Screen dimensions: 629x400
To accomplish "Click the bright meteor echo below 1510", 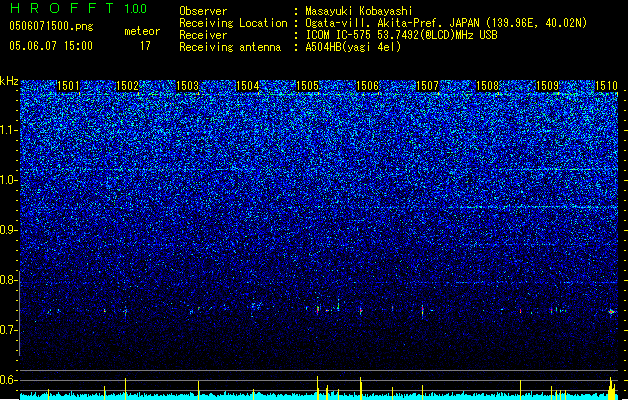I will [612, 311].
